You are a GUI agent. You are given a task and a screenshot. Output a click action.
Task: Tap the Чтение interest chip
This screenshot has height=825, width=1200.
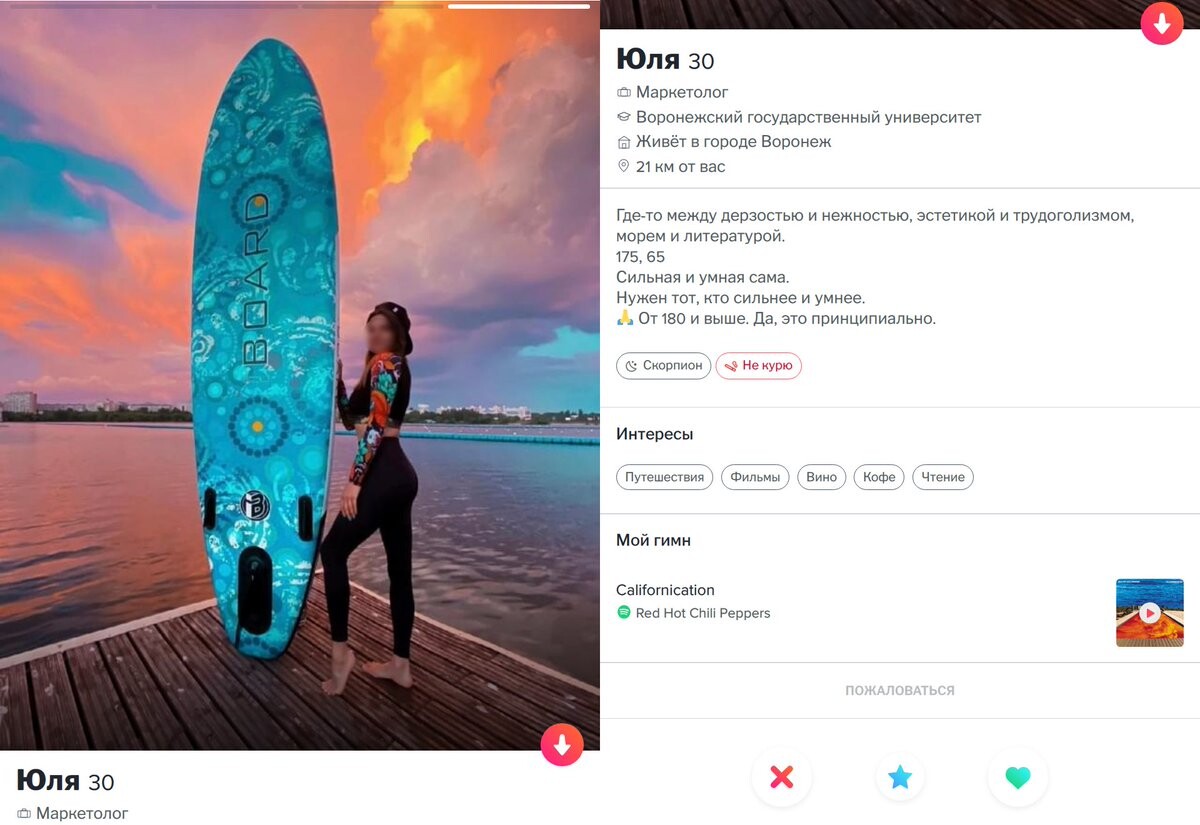click(x=943, y=477)
